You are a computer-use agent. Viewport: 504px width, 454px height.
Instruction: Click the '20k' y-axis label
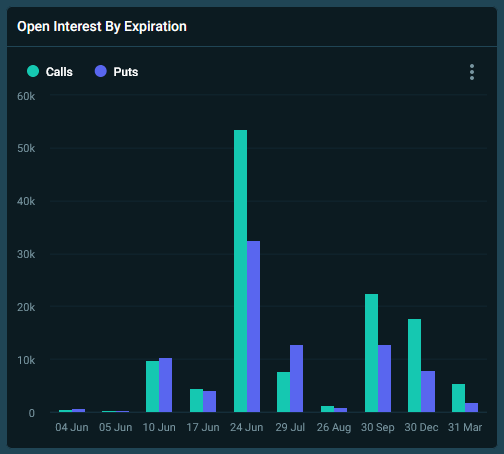tap(26, 307)
